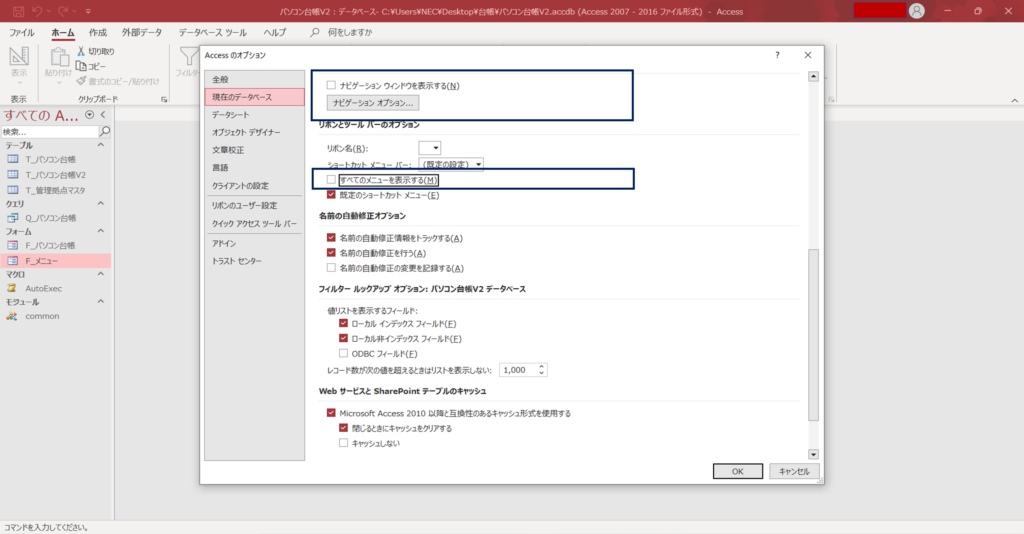Viewport: 1024px width, 534px height.
Task: Open the ショートカット メニュー バー dropdown
Action: 451,165
